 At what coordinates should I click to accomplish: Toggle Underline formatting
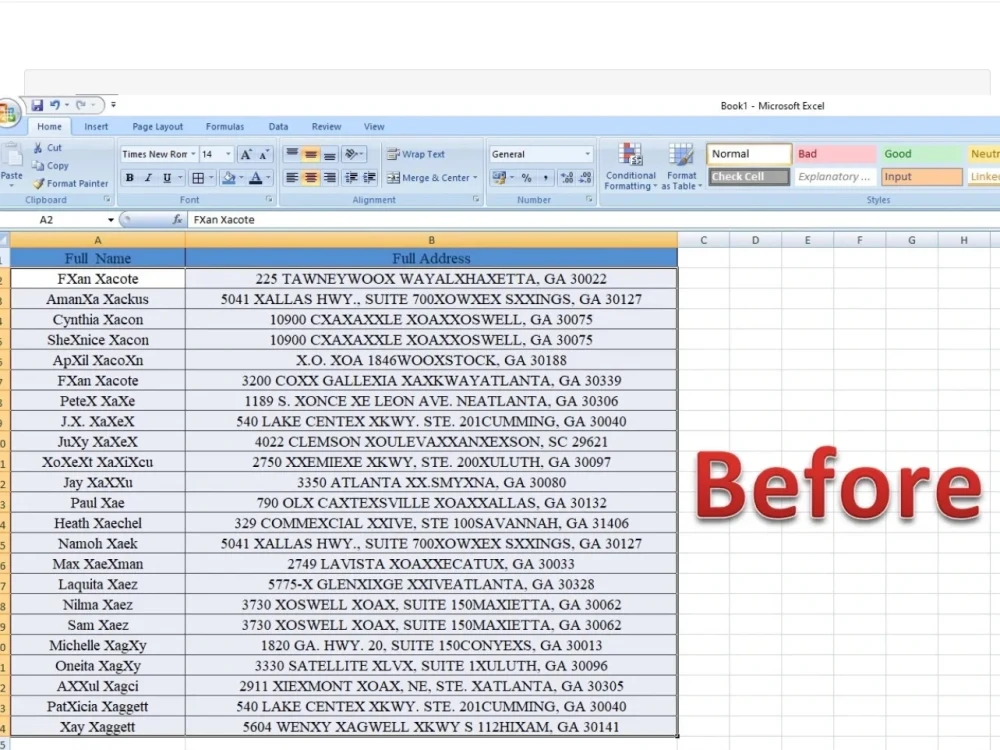click(167, 178)
